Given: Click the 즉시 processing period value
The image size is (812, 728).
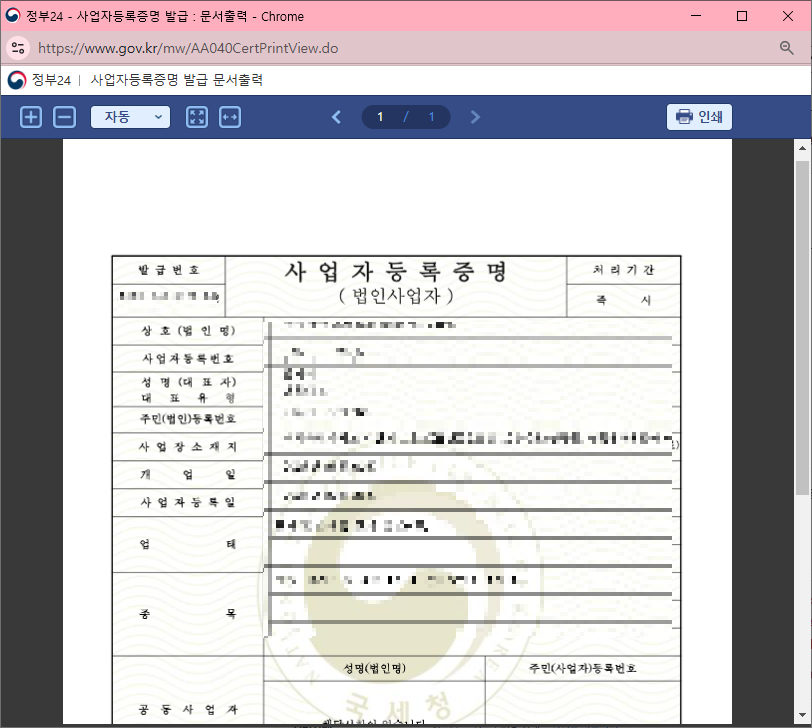Looking at the screenshot, I should [x=624, y=300].
